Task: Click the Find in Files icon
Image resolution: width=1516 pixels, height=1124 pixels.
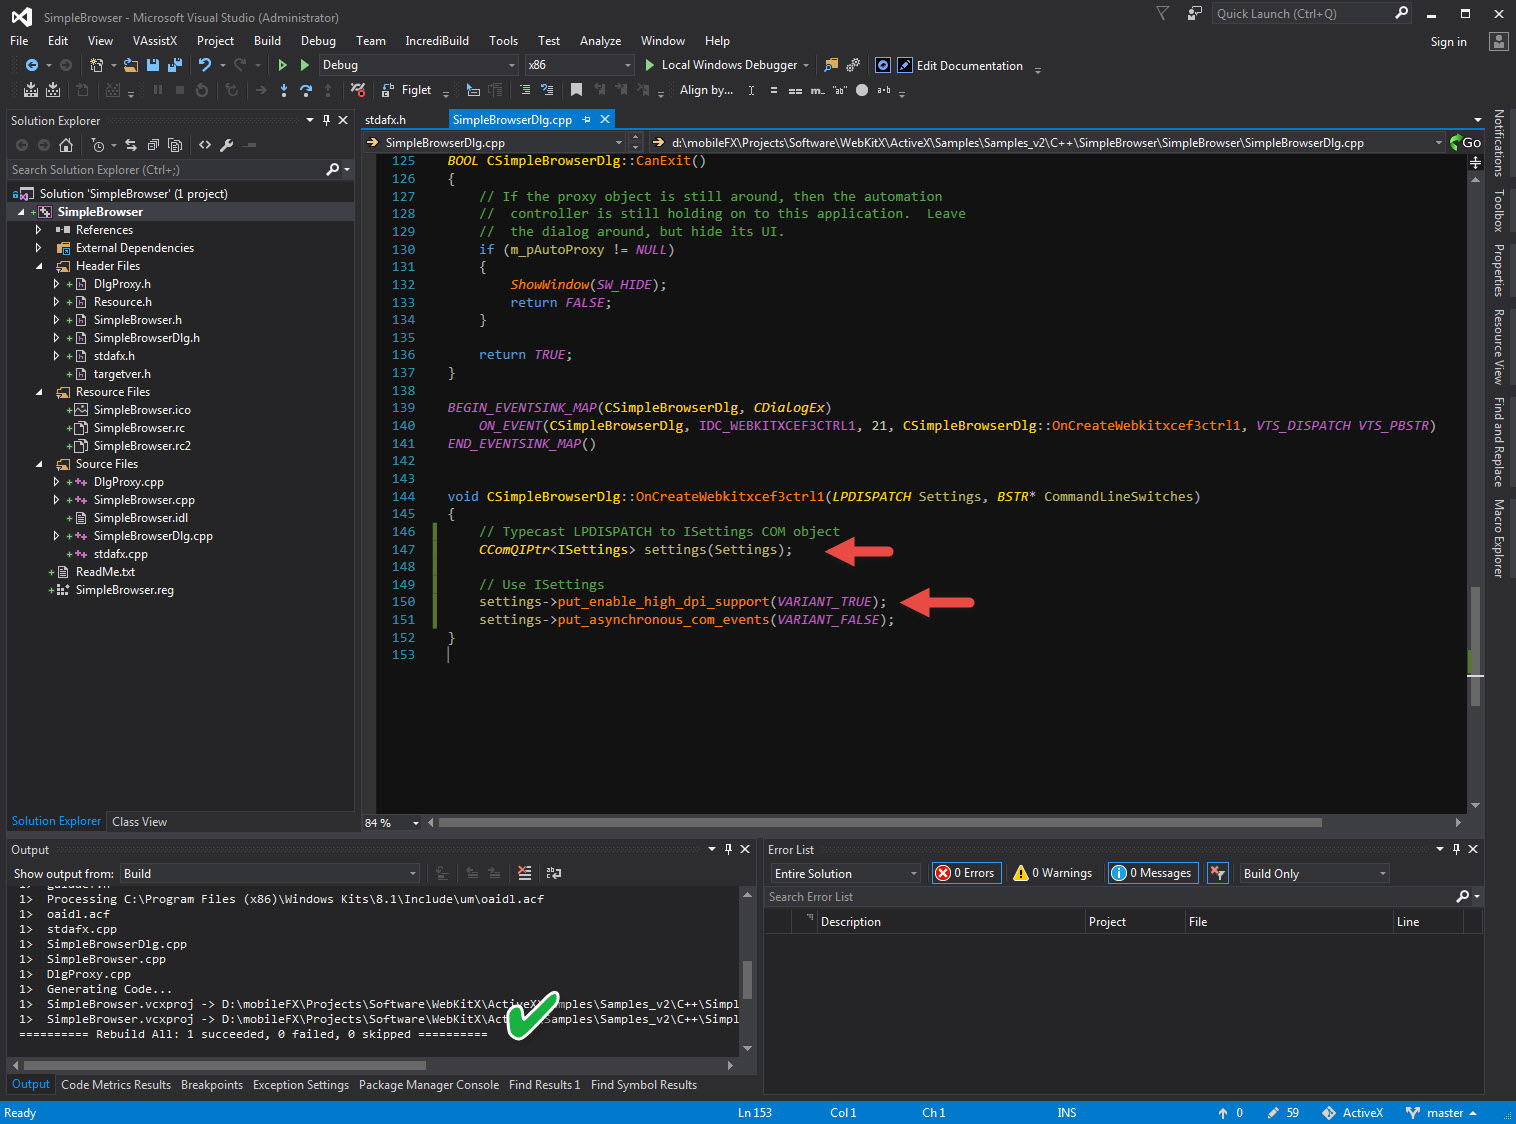Action: (831, 65)
